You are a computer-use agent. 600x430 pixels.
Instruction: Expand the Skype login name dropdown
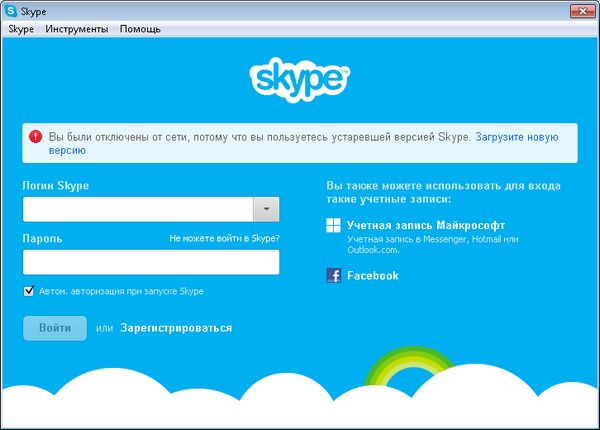pyautogui.click(x=266, y=209)
